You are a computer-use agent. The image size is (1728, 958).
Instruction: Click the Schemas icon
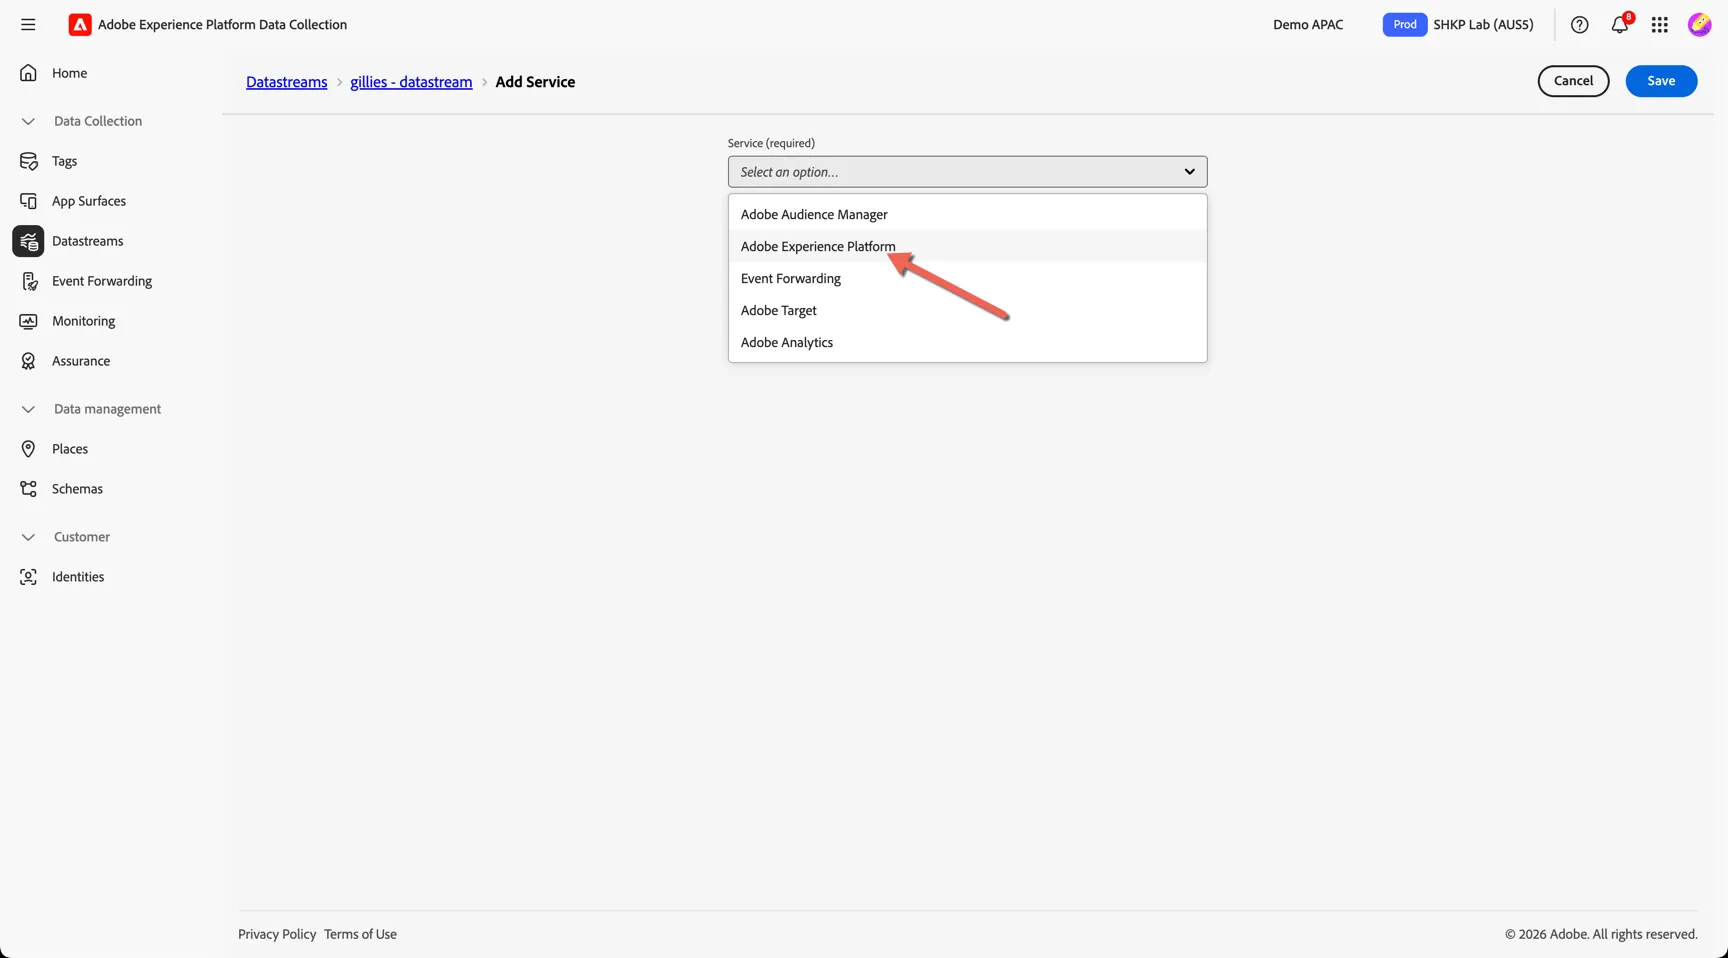[28, 489]
